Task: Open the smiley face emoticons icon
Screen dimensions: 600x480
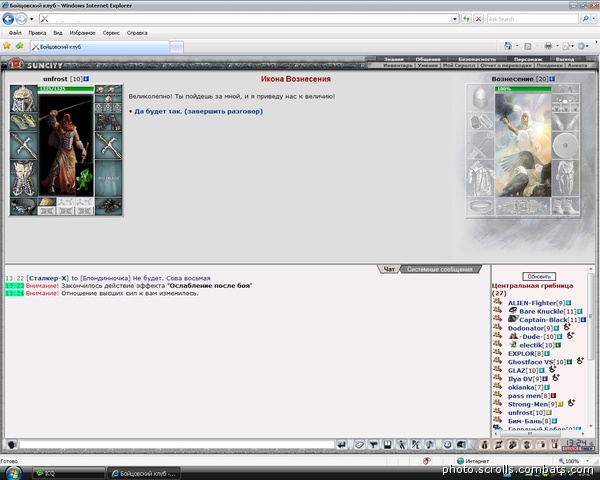Action: click(447, 444)
